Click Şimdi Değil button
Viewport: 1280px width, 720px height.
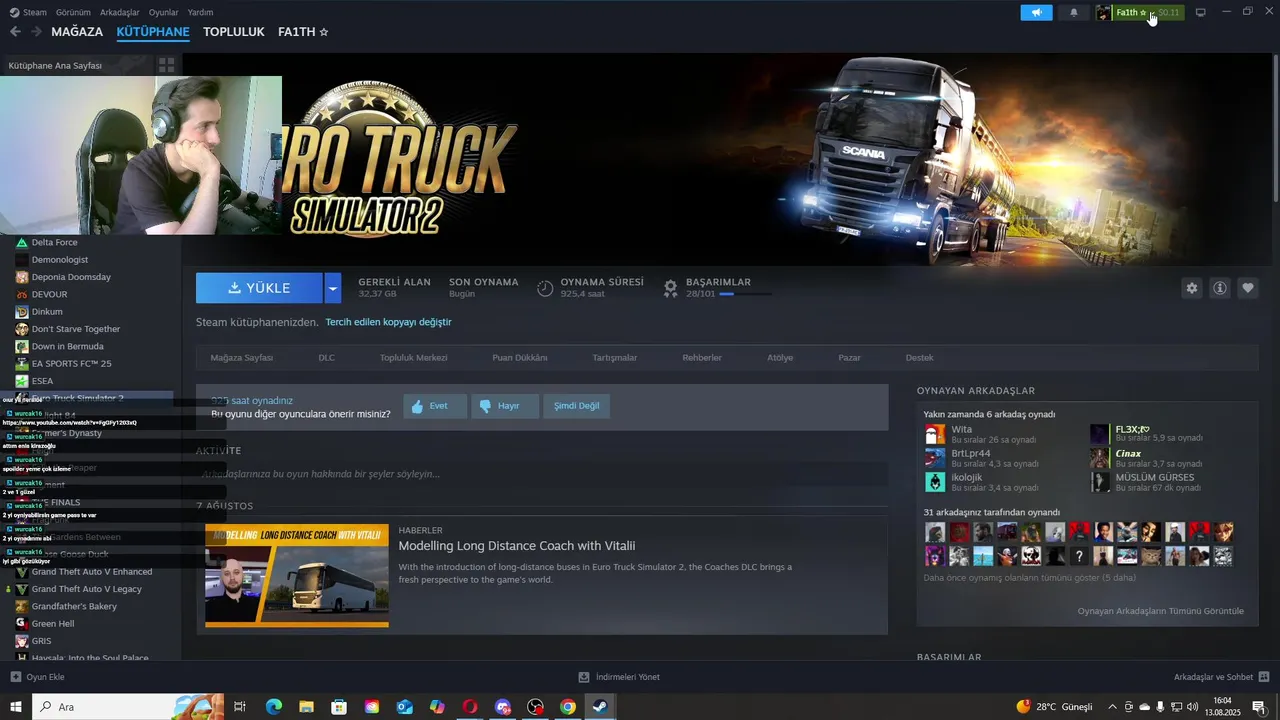577,406
